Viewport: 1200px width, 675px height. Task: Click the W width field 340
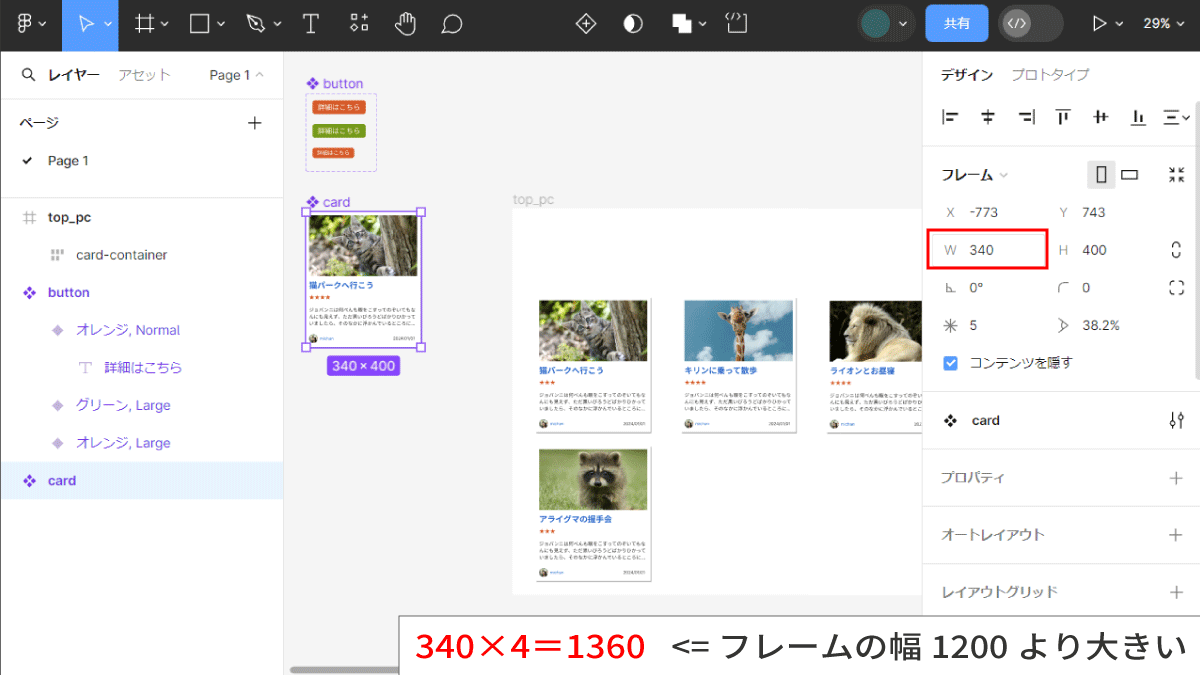(988, 250)
